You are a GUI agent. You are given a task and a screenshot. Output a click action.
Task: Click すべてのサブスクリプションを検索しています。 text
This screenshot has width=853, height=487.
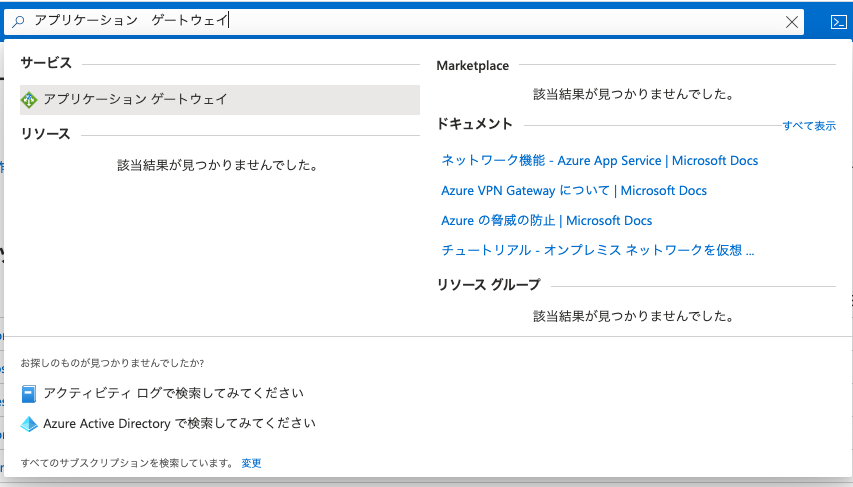[x=127, y=463]
